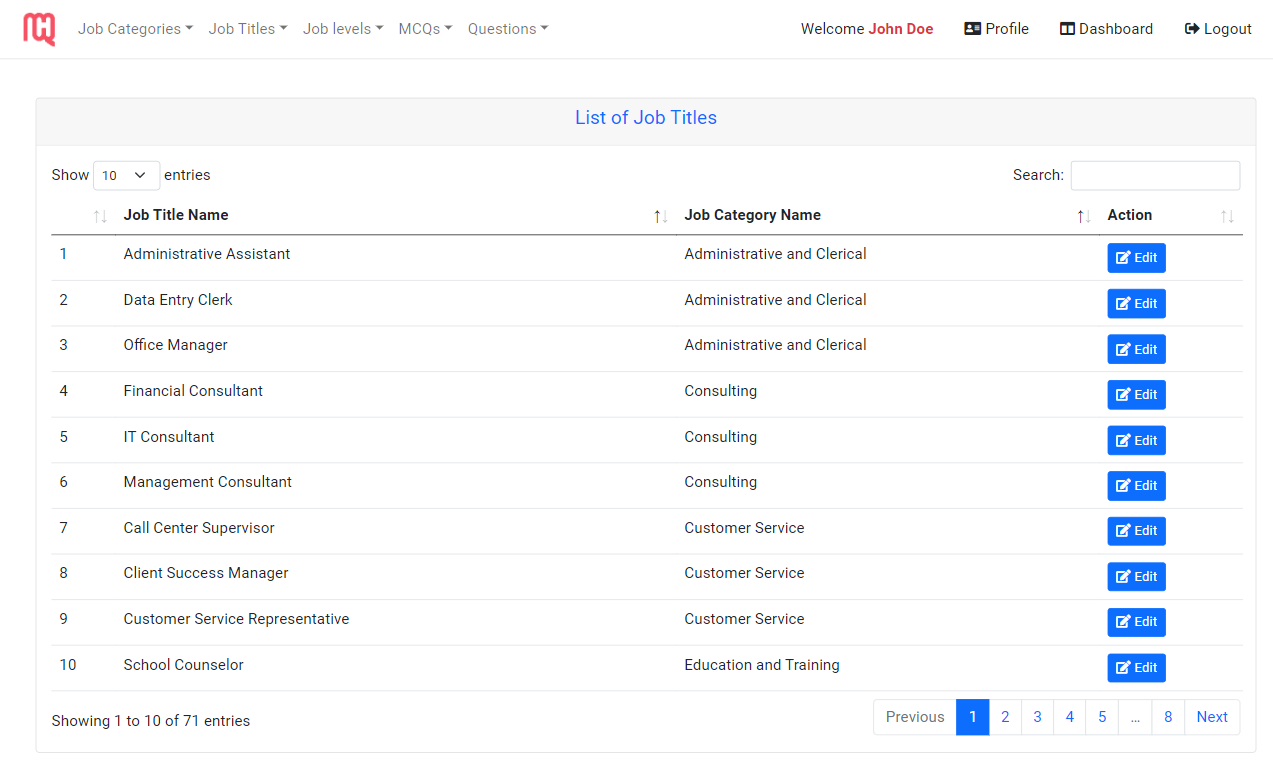Image resolution: width=1273 pixels, height=782 pixels.
Task: Open the Questions menu
Action: point(507,28)
